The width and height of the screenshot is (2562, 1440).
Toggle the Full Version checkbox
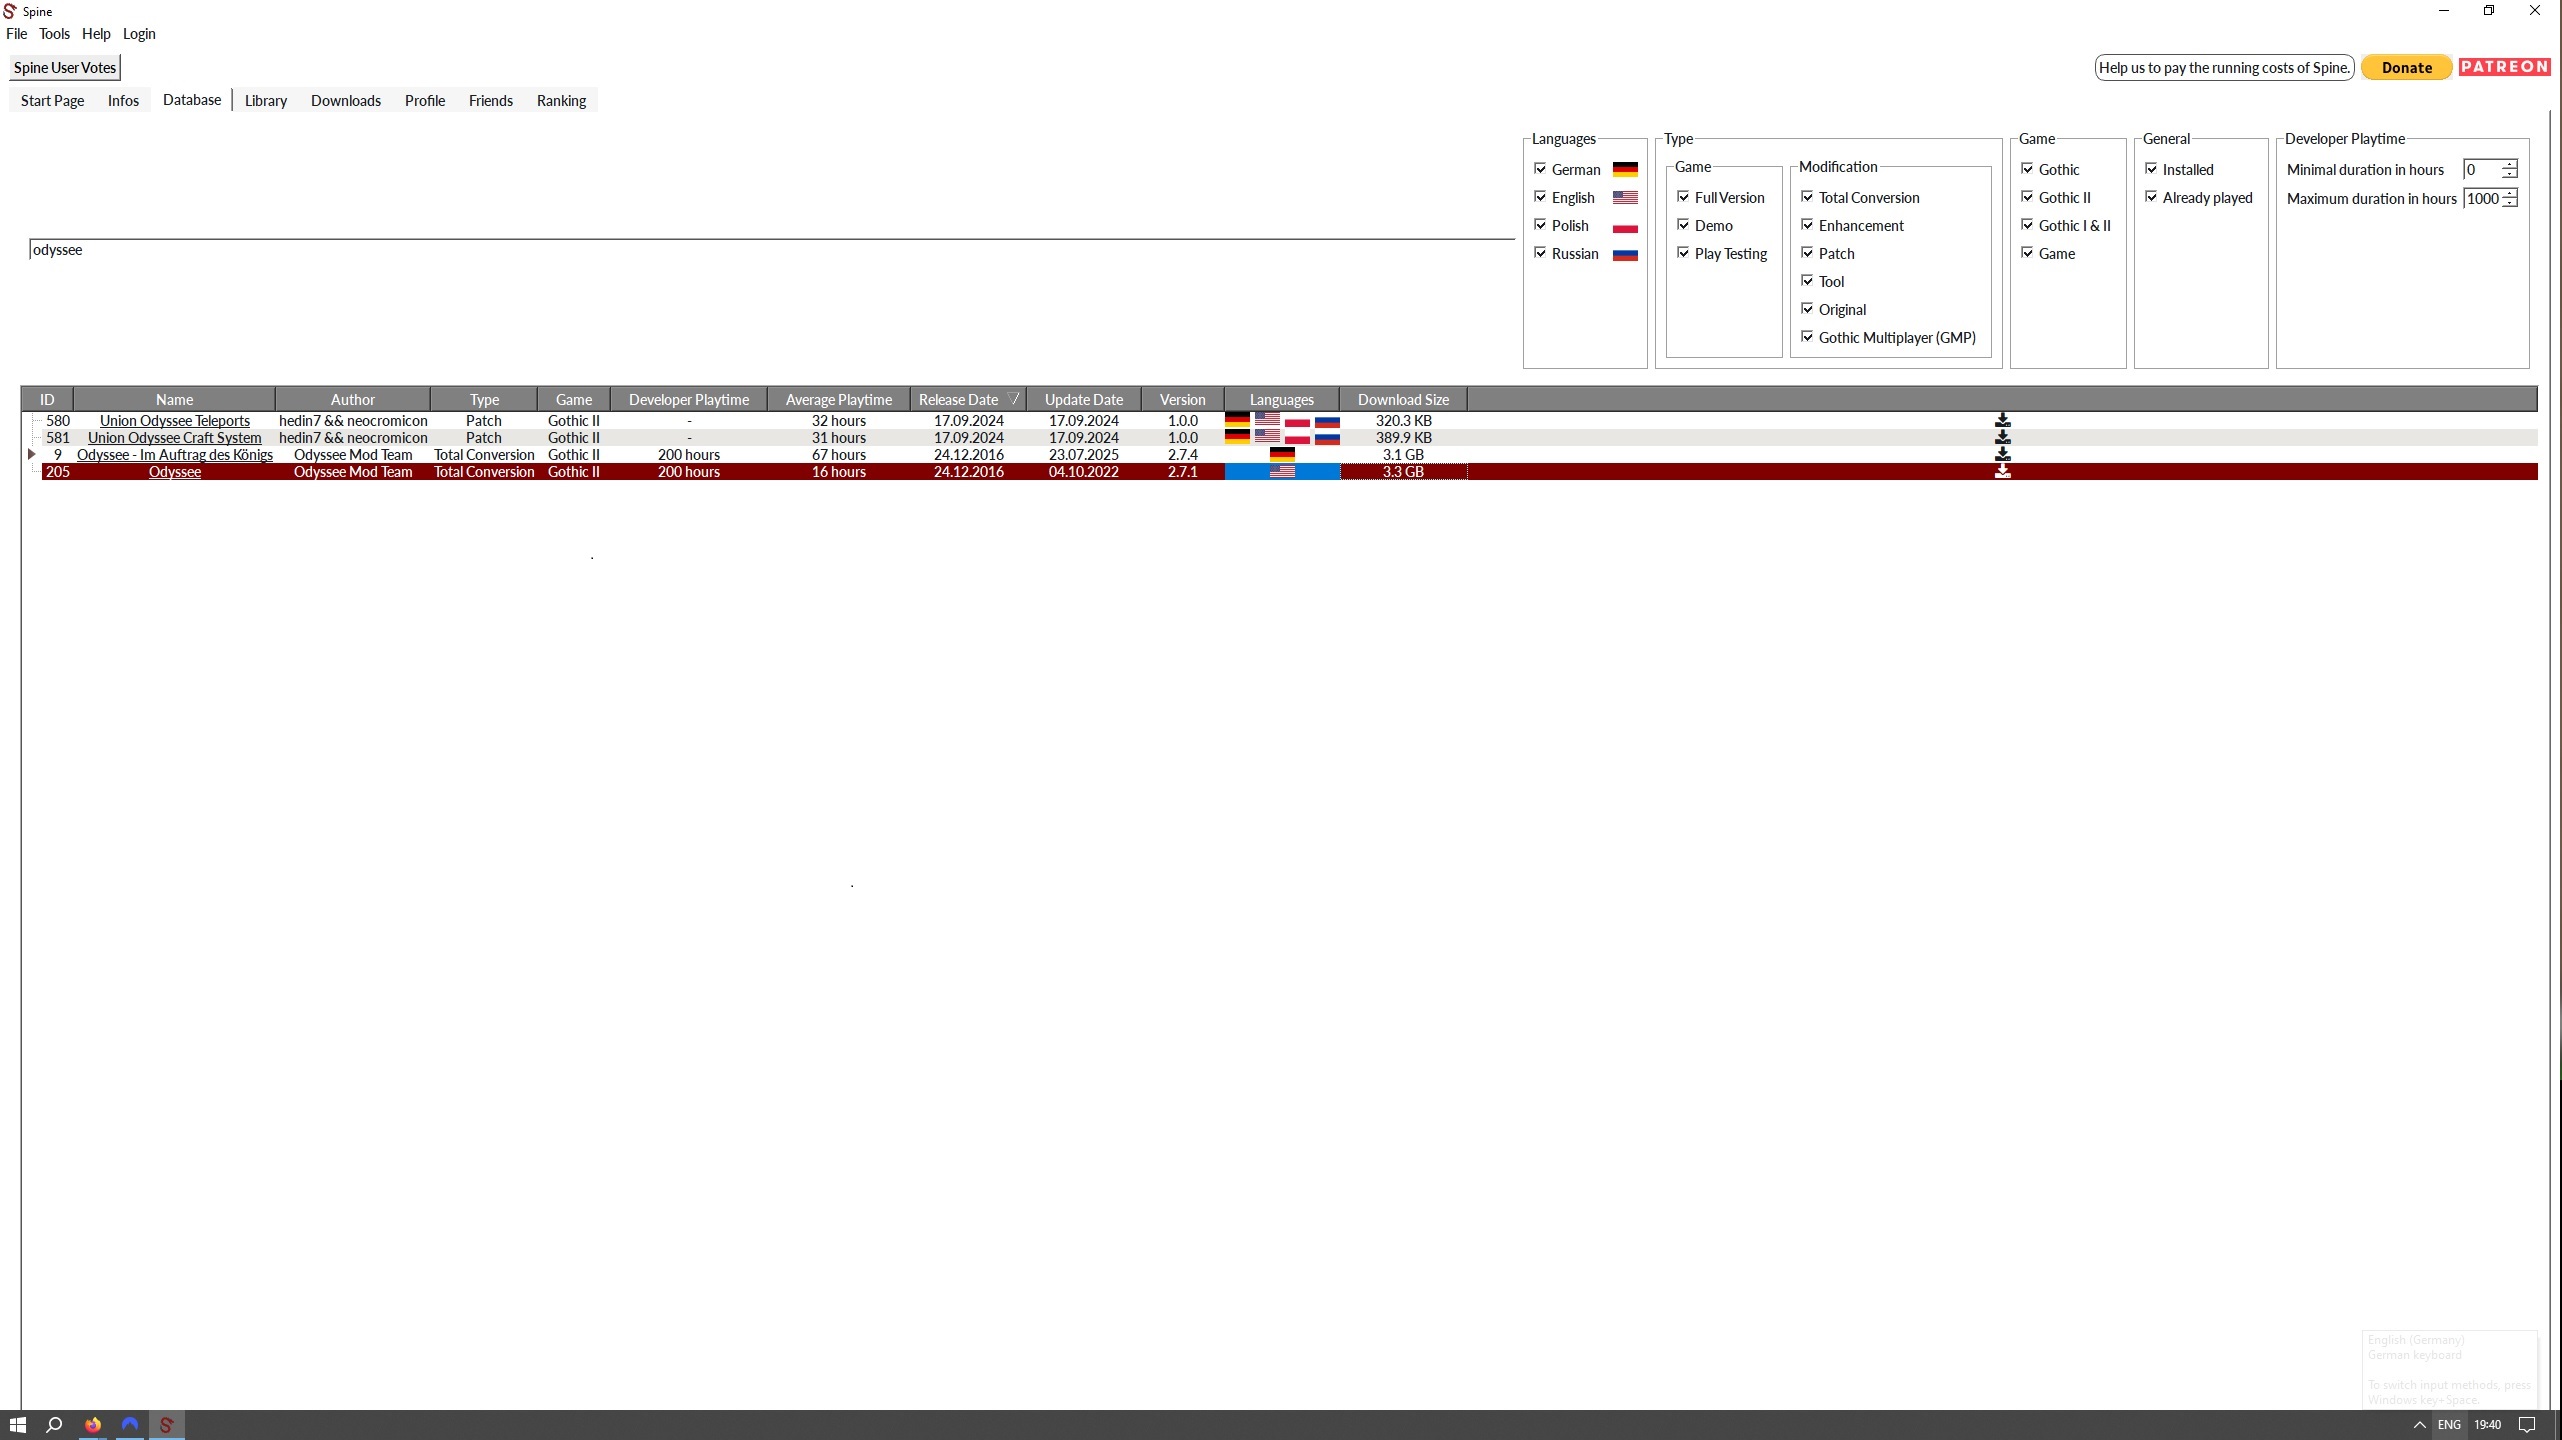click(1683, 197)
